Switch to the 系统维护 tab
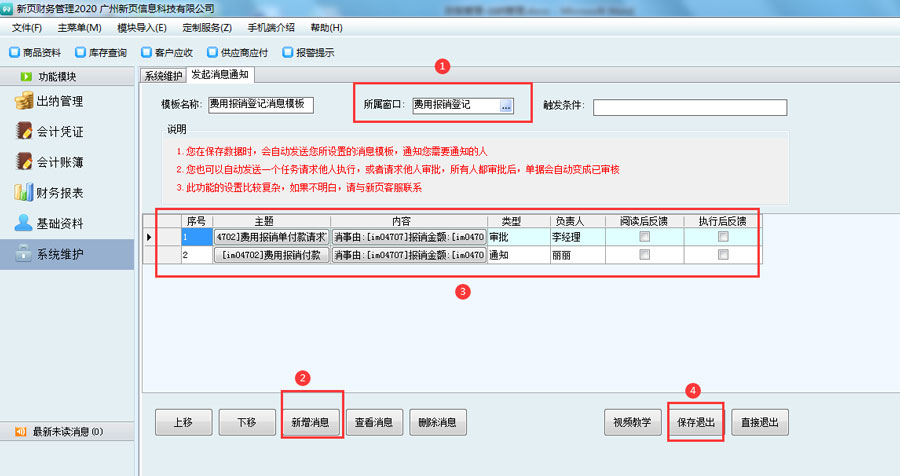The image size is (900, 476). 163,75
